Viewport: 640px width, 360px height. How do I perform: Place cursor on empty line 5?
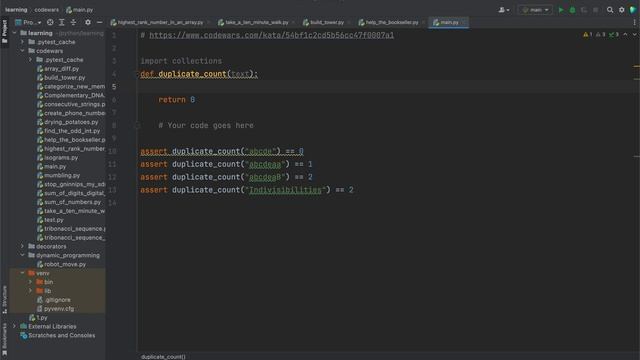(x=388, y=87)
